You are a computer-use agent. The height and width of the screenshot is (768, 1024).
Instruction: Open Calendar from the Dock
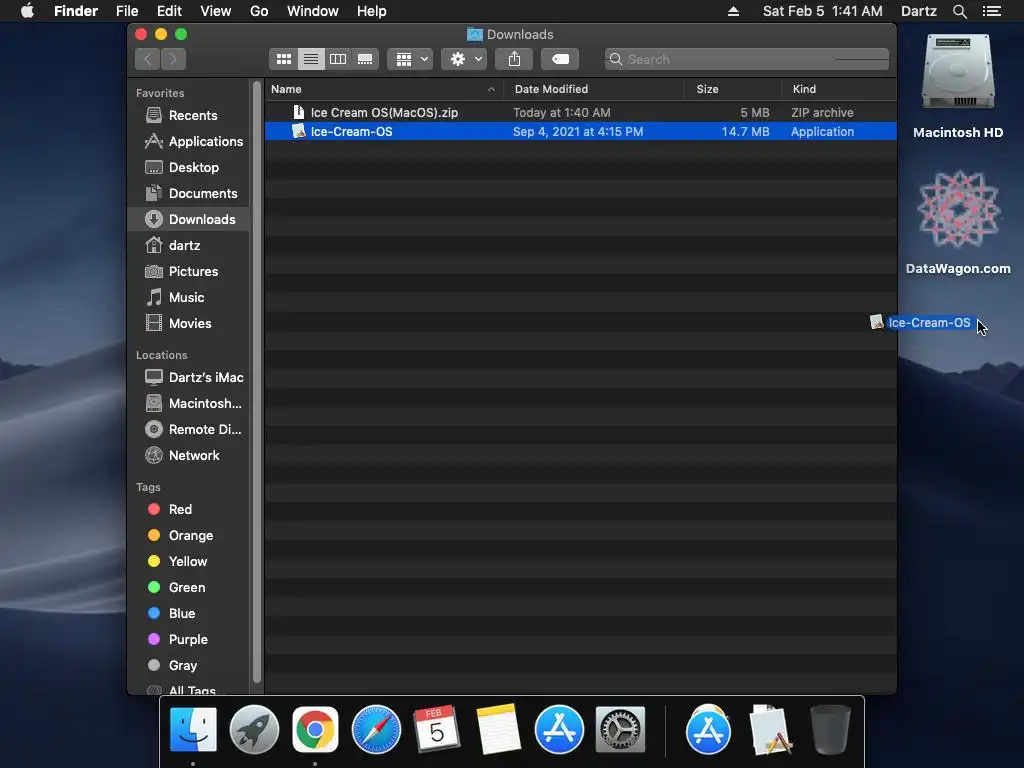(x=437, y=729)
